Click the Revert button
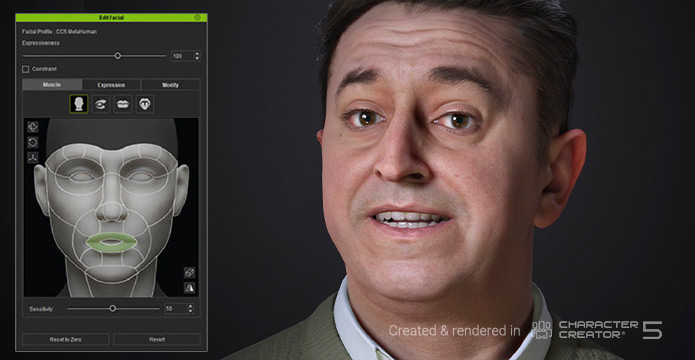695x360 pixels. [x=157, y=340]
